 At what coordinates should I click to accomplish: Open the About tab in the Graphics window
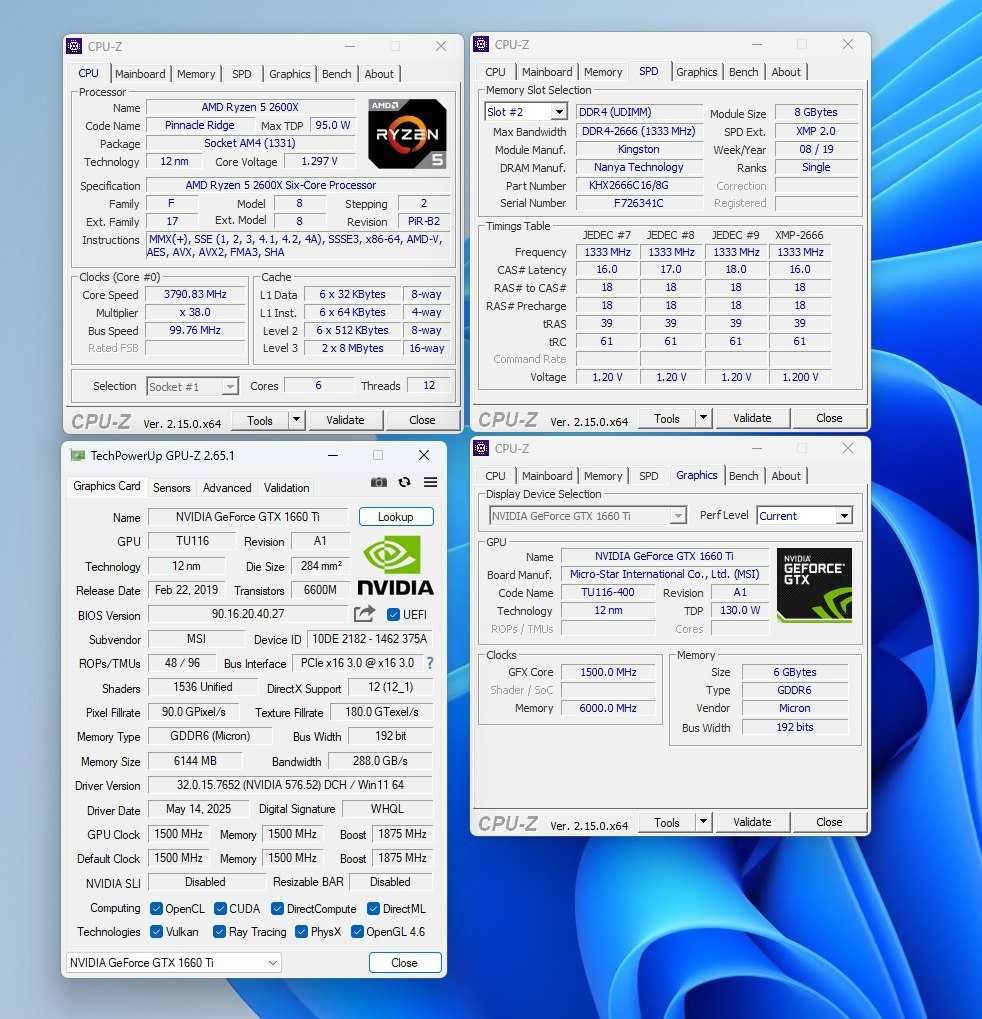(786, 476)
